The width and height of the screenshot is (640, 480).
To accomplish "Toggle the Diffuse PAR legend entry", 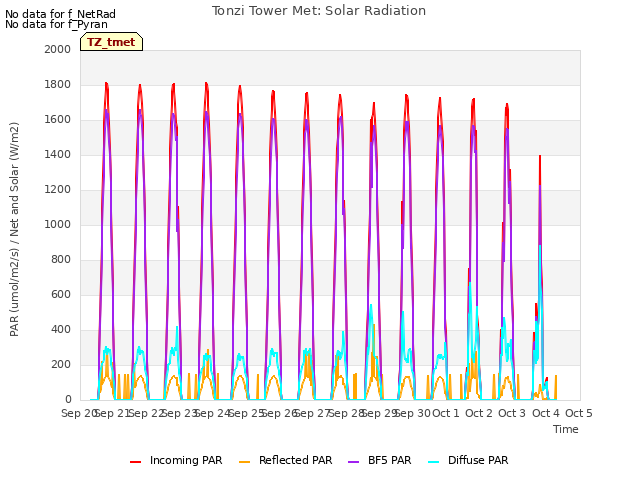I will point(468,460).
